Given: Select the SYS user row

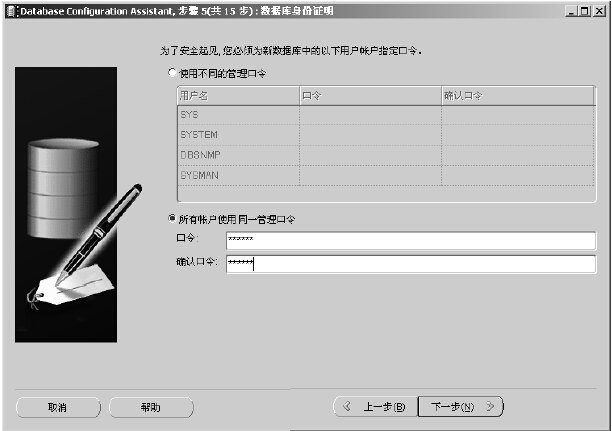Looking at the screenshot, I should coord(386,115).
